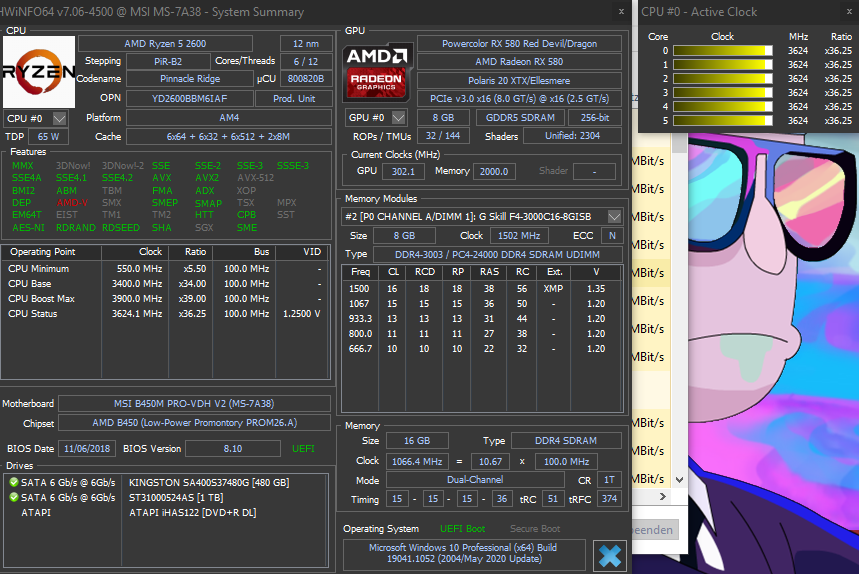Click the AMD-V feature label in red

point(72,203)
